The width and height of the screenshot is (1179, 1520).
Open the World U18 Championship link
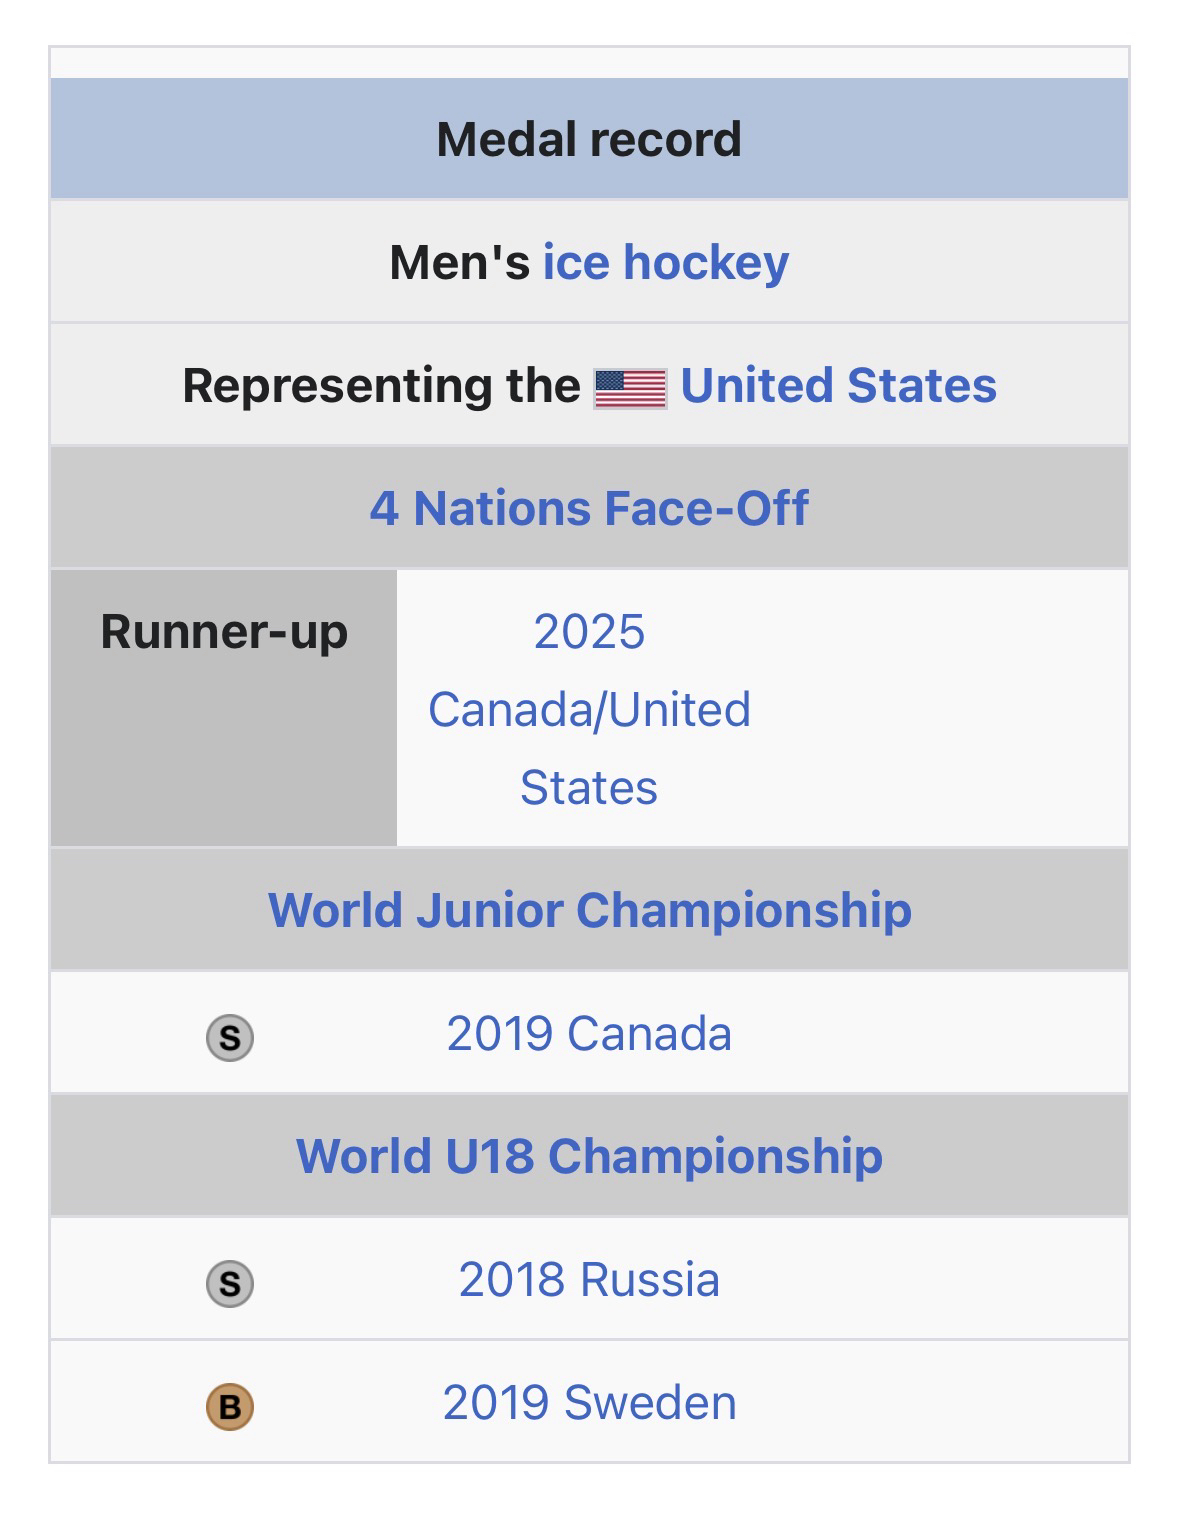coord(590,1156)
